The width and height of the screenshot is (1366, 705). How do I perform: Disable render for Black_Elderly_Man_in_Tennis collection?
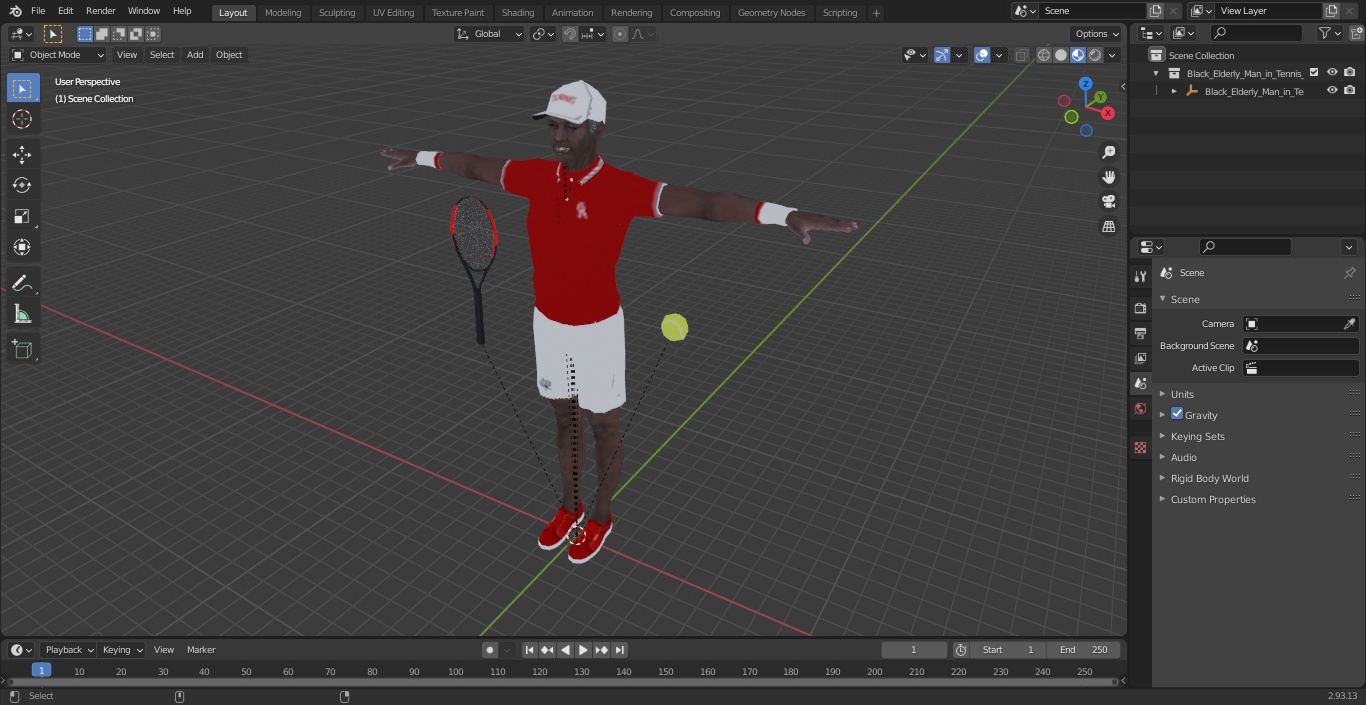(1350, 73)
